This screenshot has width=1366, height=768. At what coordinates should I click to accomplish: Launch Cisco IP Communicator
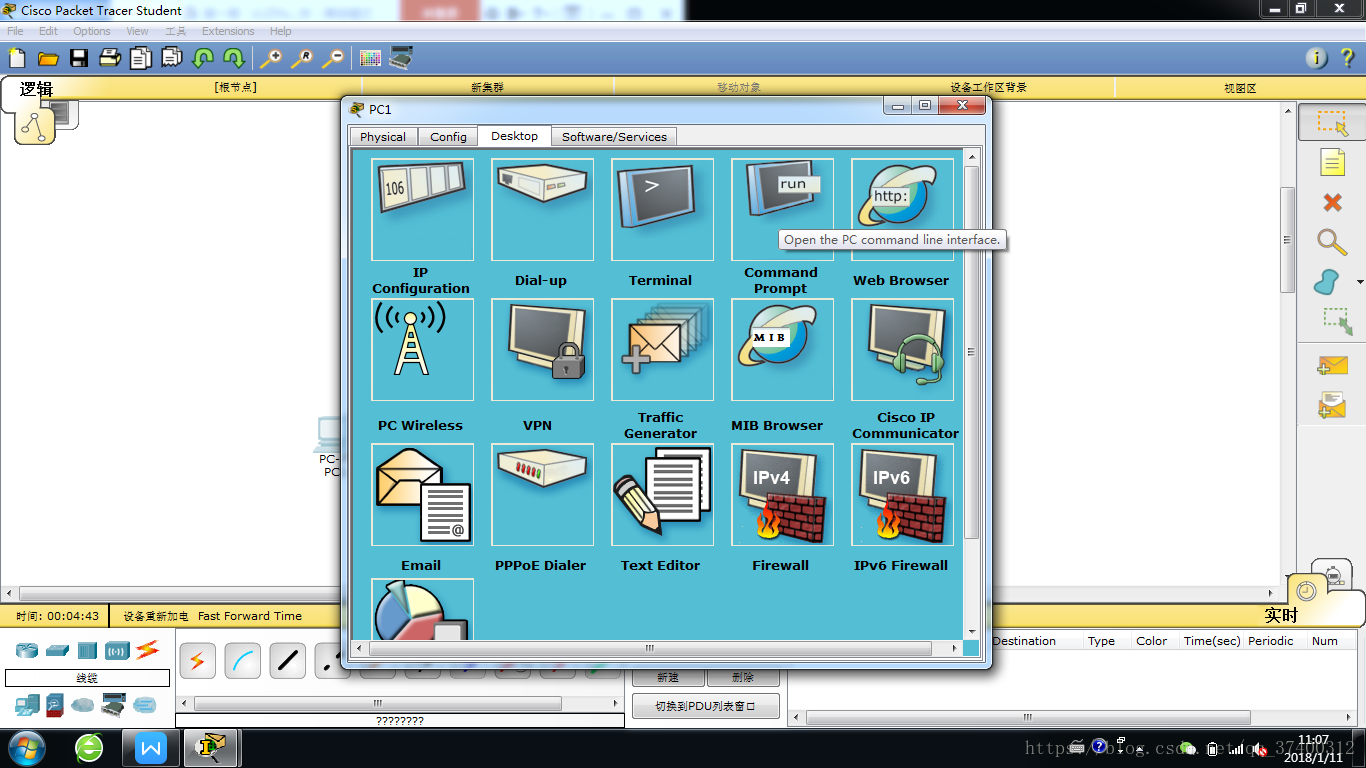pyautogui.click(x=902, y=350)
